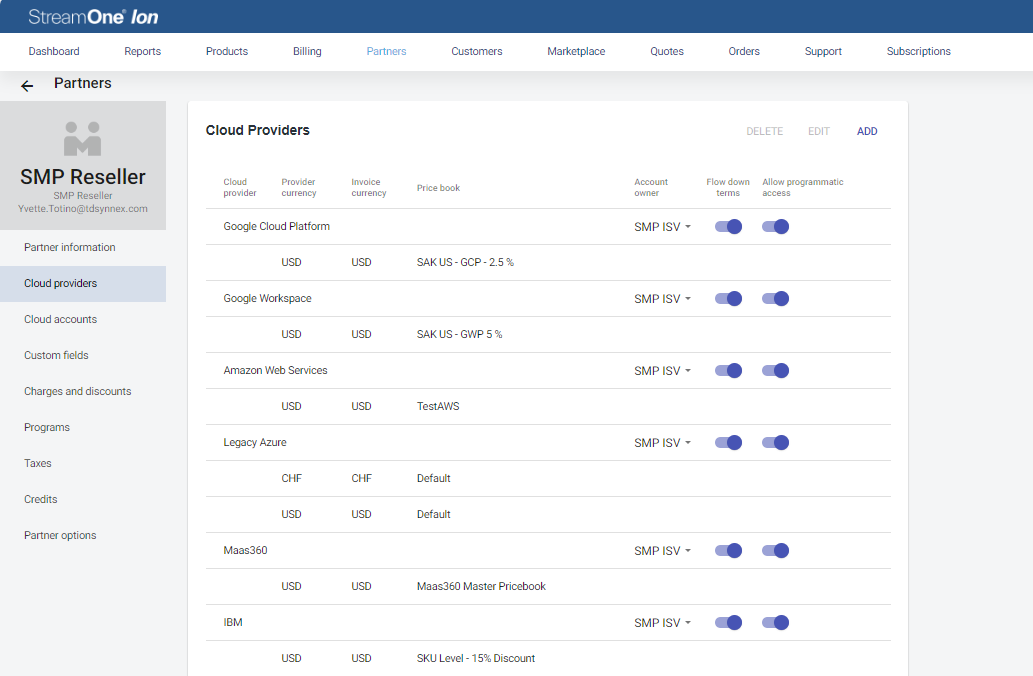Switch to the Customers section

pos(476,50)
